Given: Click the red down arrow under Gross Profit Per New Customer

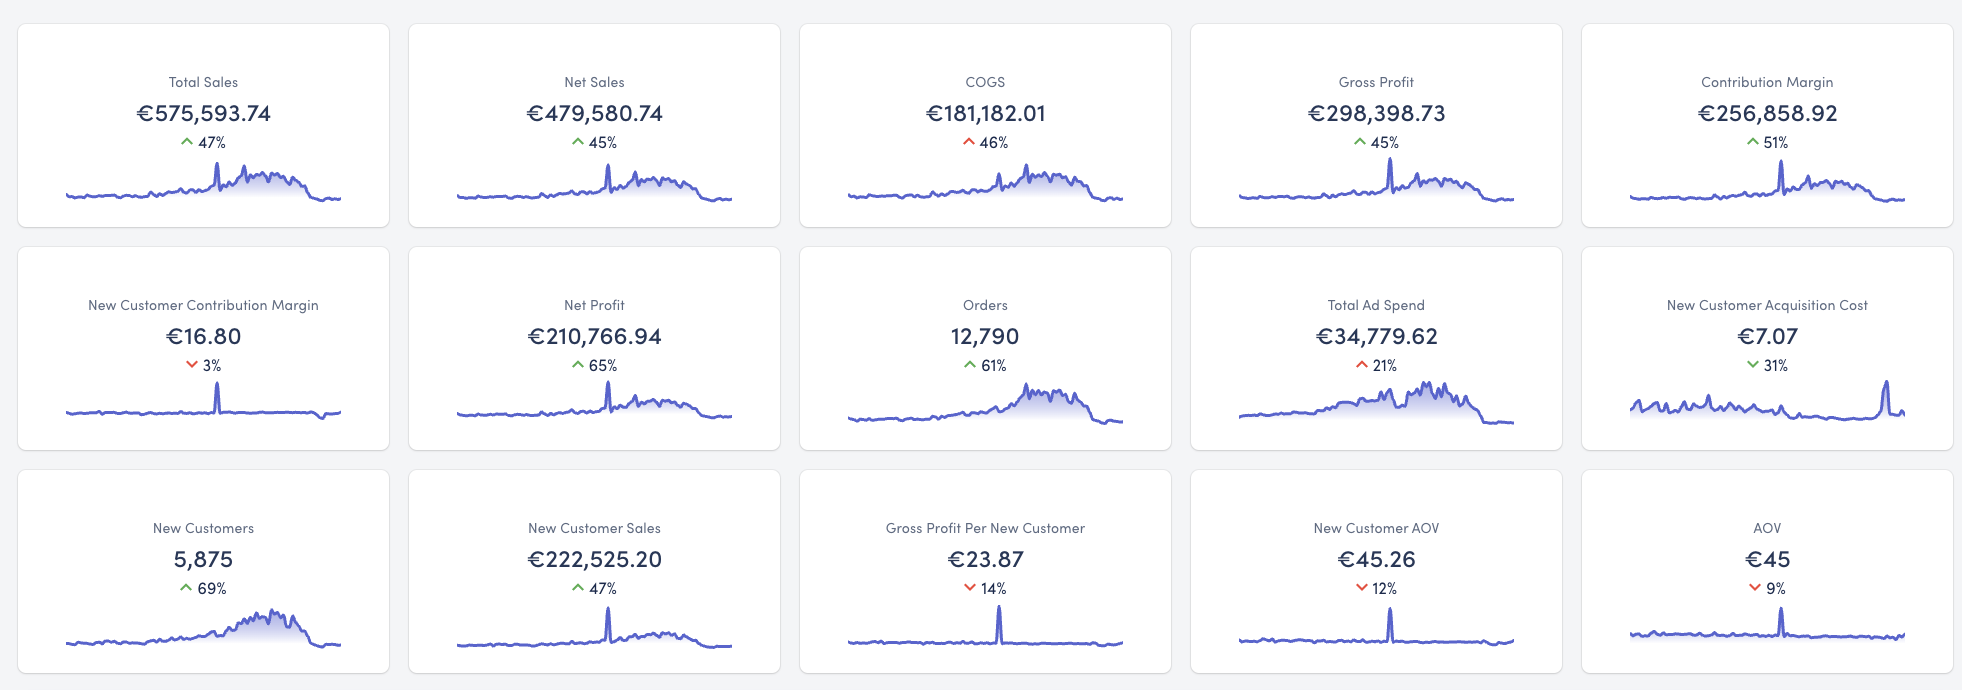Looking at the screenshot, I should pyautogui.click(x=969, y=588).
